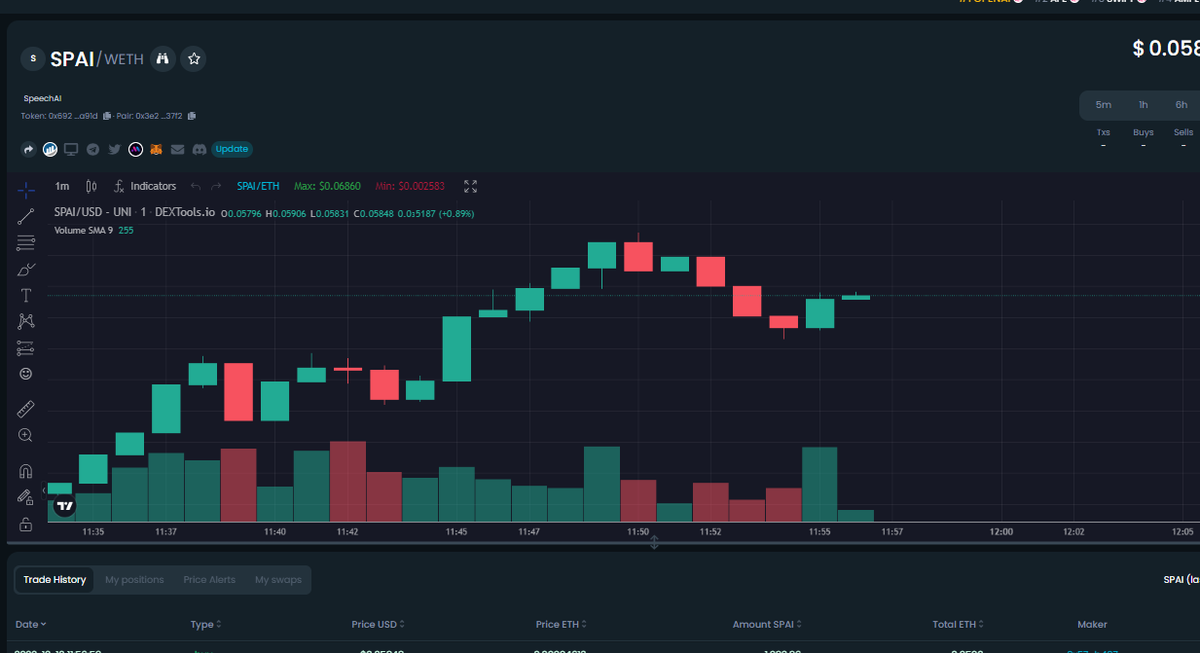Toggle stay in drawing mode
Screen dimensions: 1200x653
coord(26,497)
